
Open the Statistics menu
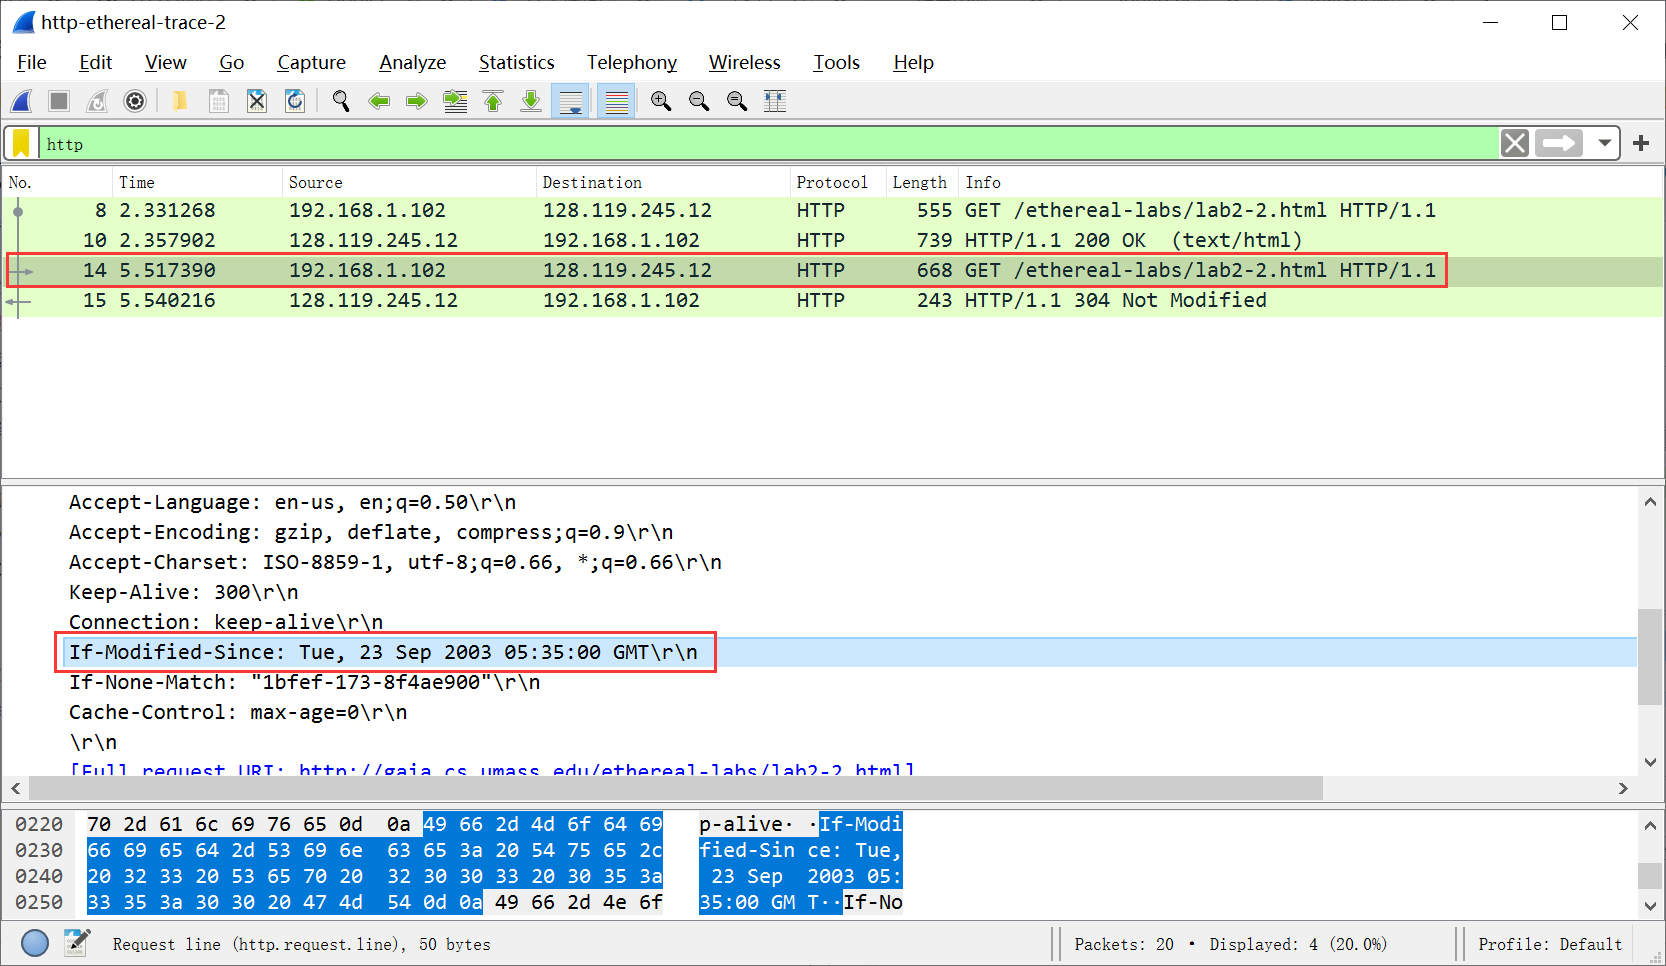517,62
